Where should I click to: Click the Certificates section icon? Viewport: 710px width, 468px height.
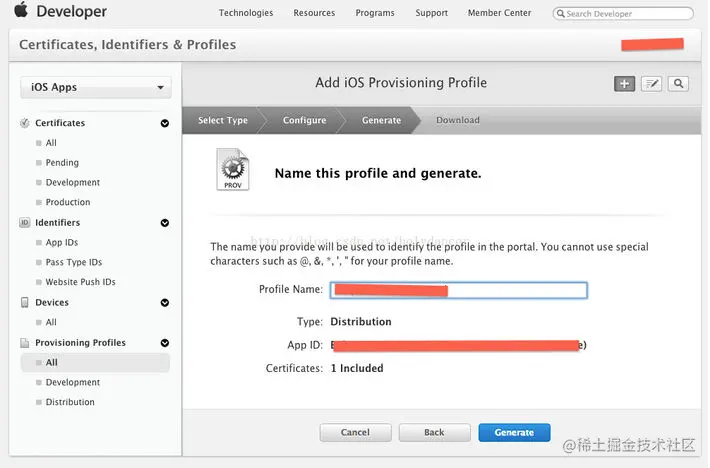25,123
